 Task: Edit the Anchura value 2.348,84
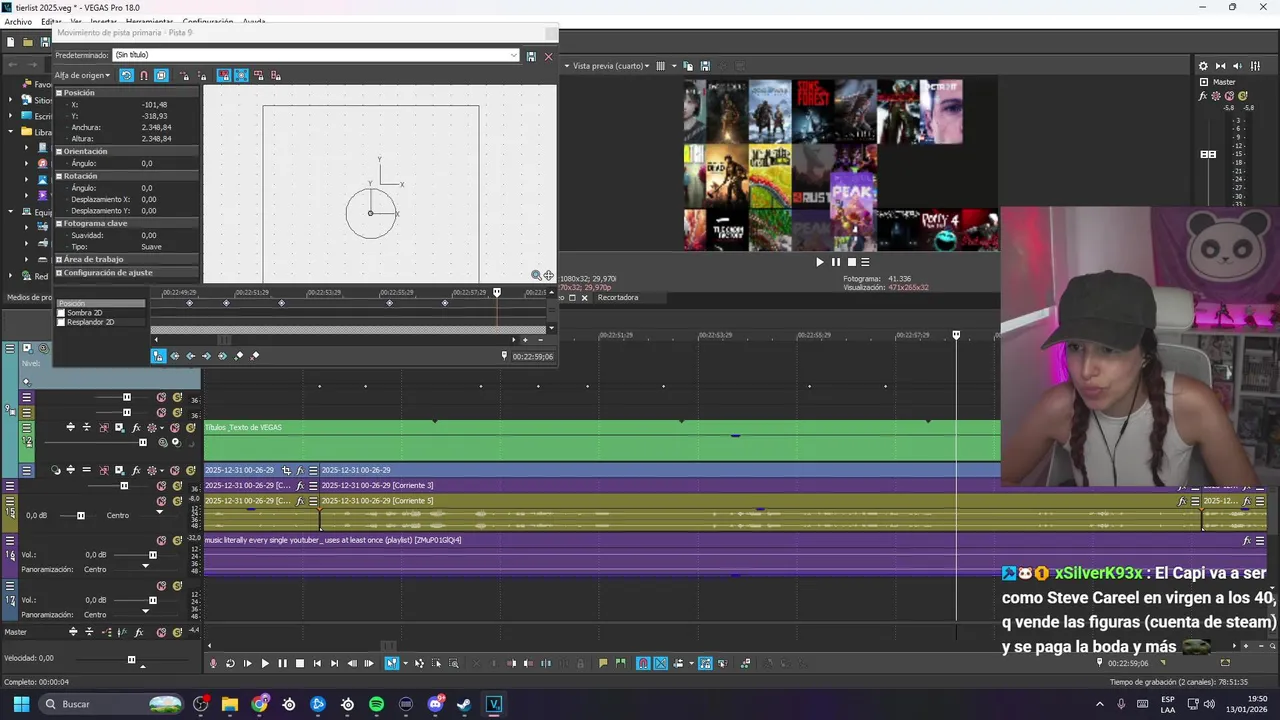(156, 127)
